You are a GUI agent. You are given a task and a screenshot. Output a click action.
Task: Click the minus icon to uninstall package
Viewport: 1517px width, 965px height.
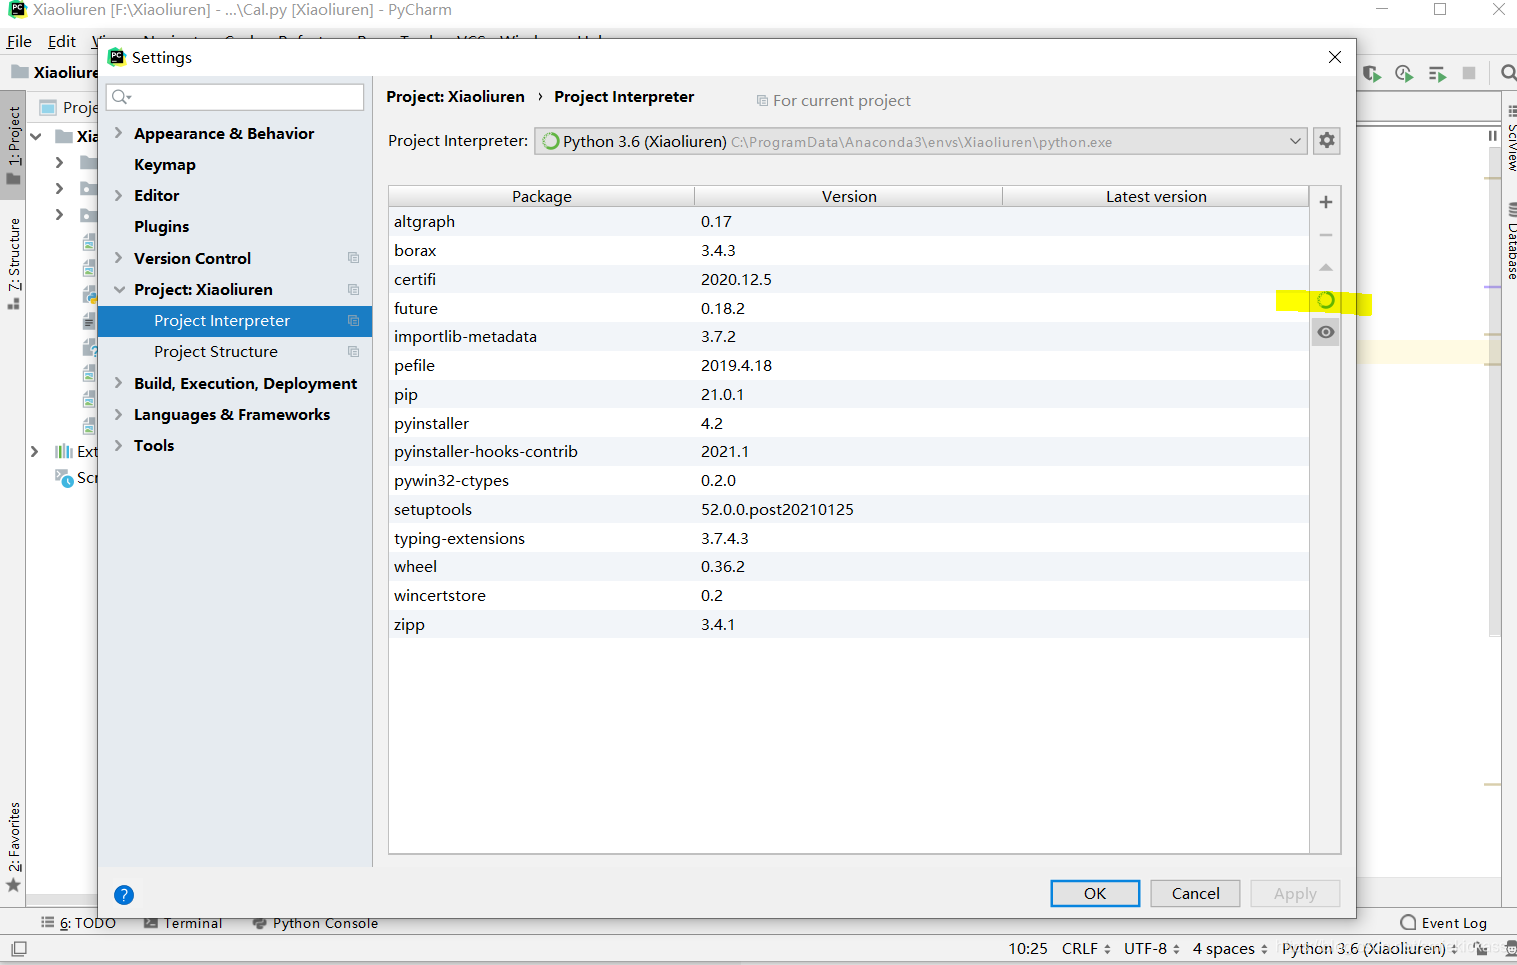click(1326, 235)
